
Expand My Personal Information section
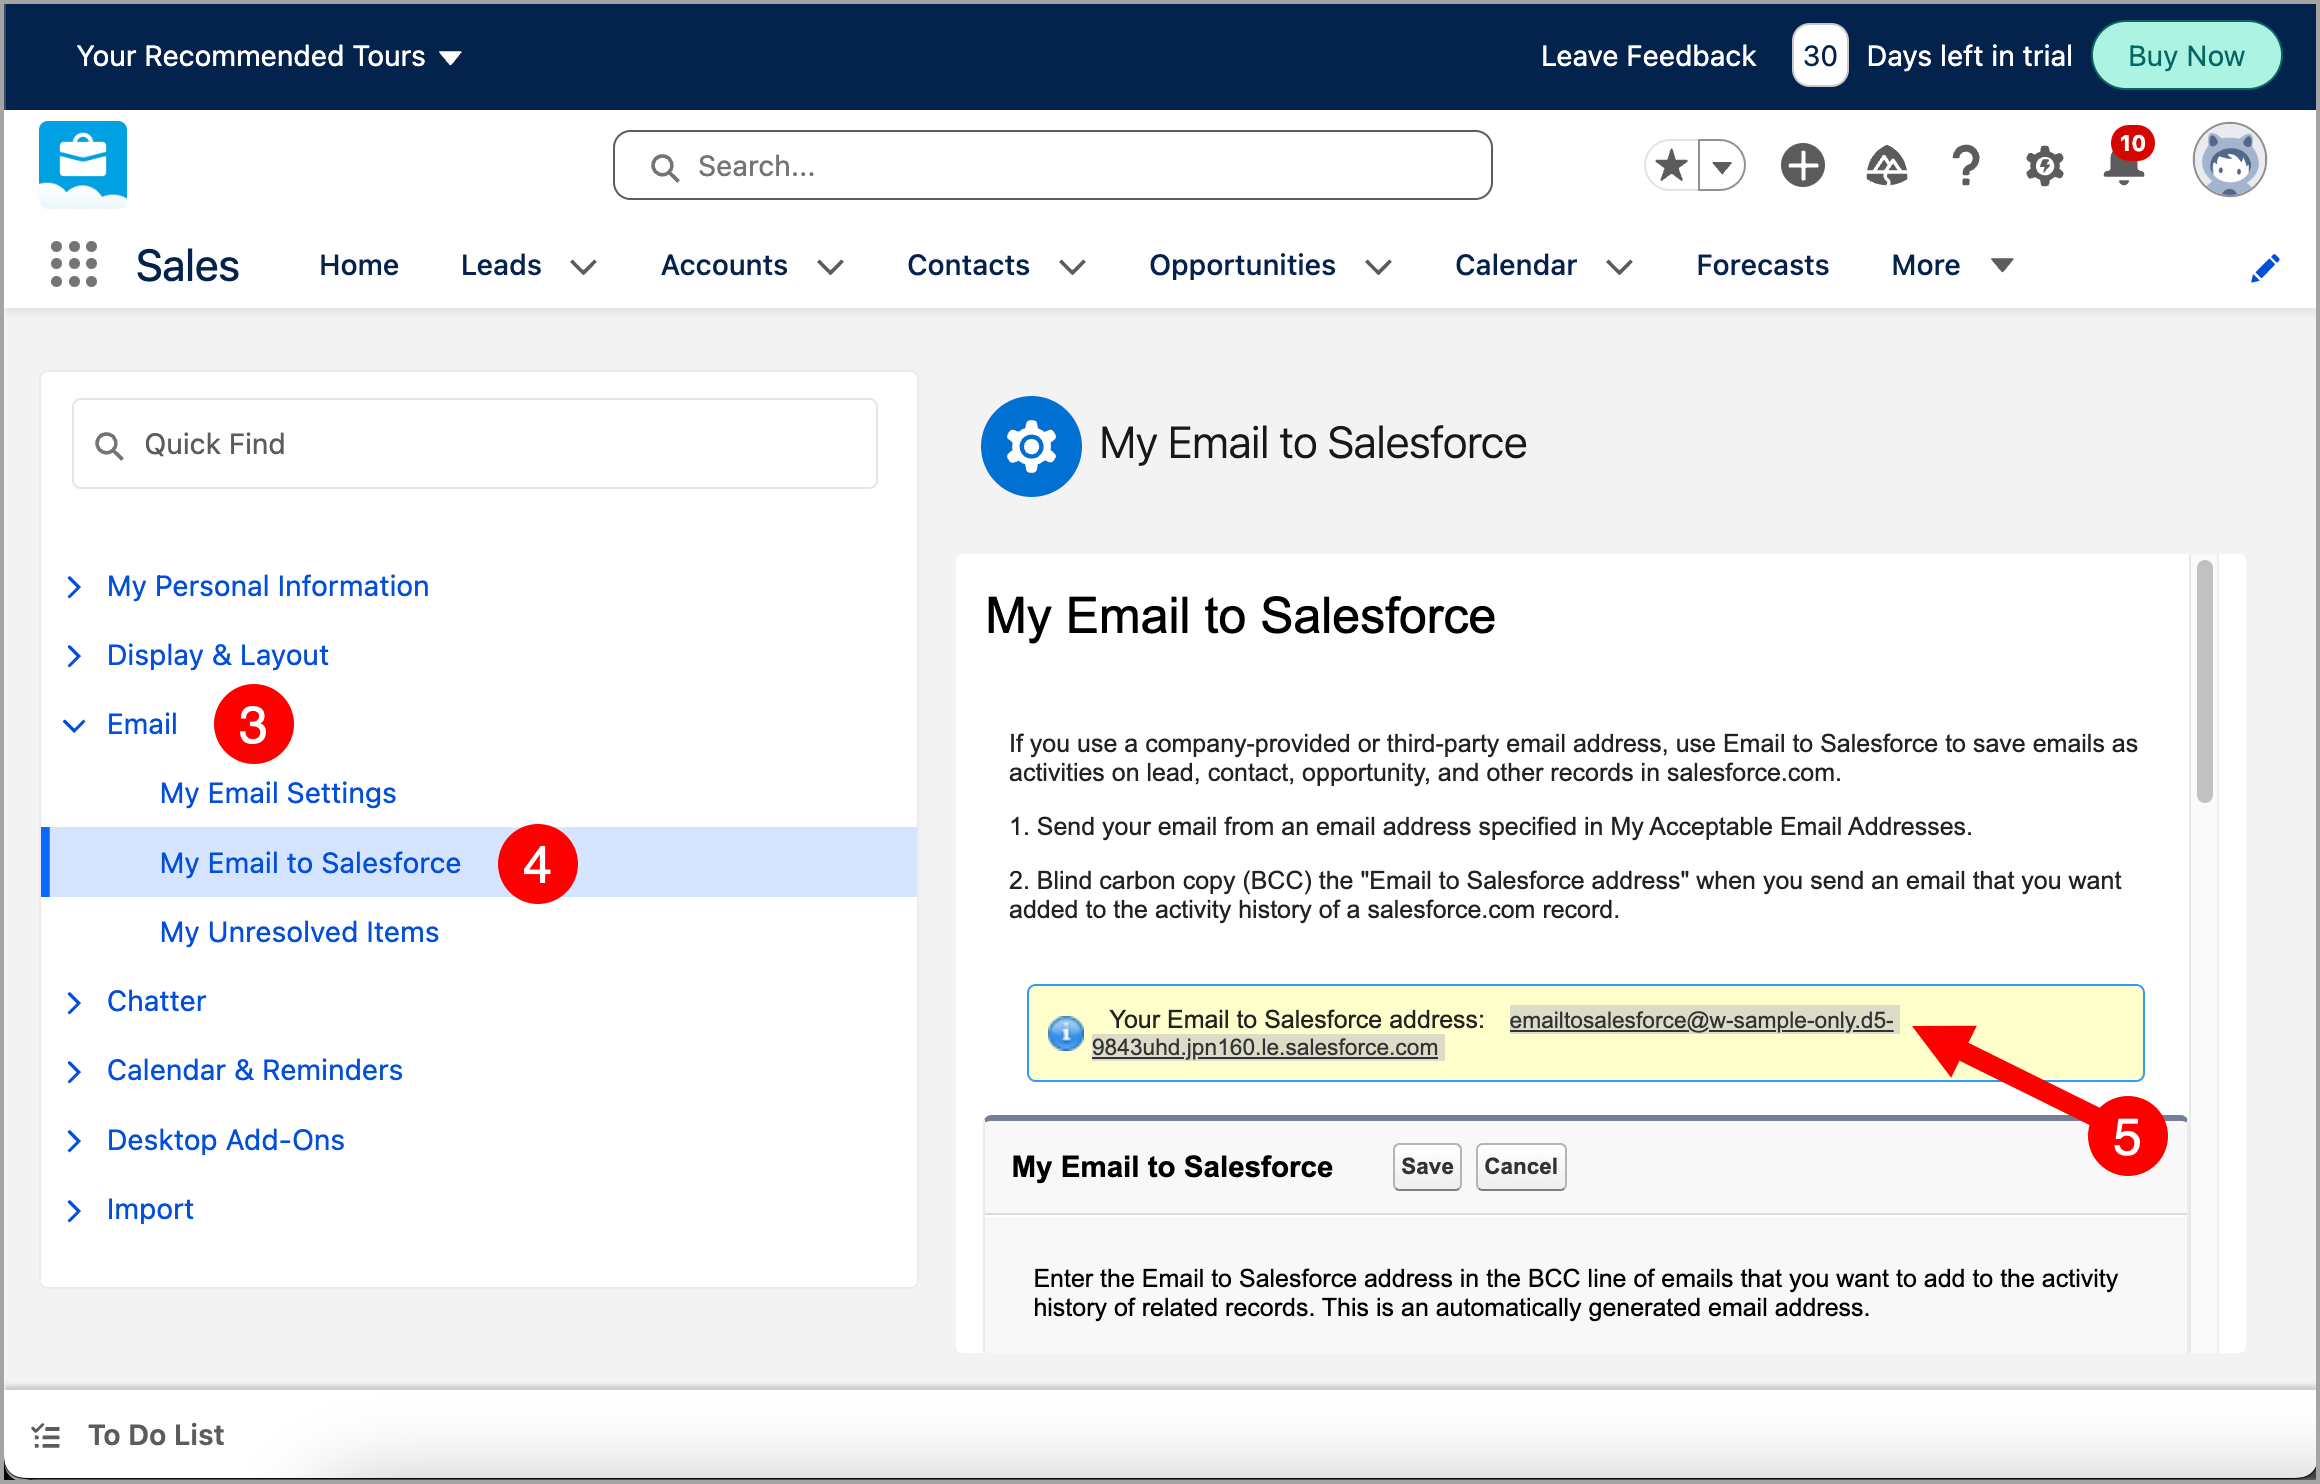pyautogui.click(x=74, y=586)
